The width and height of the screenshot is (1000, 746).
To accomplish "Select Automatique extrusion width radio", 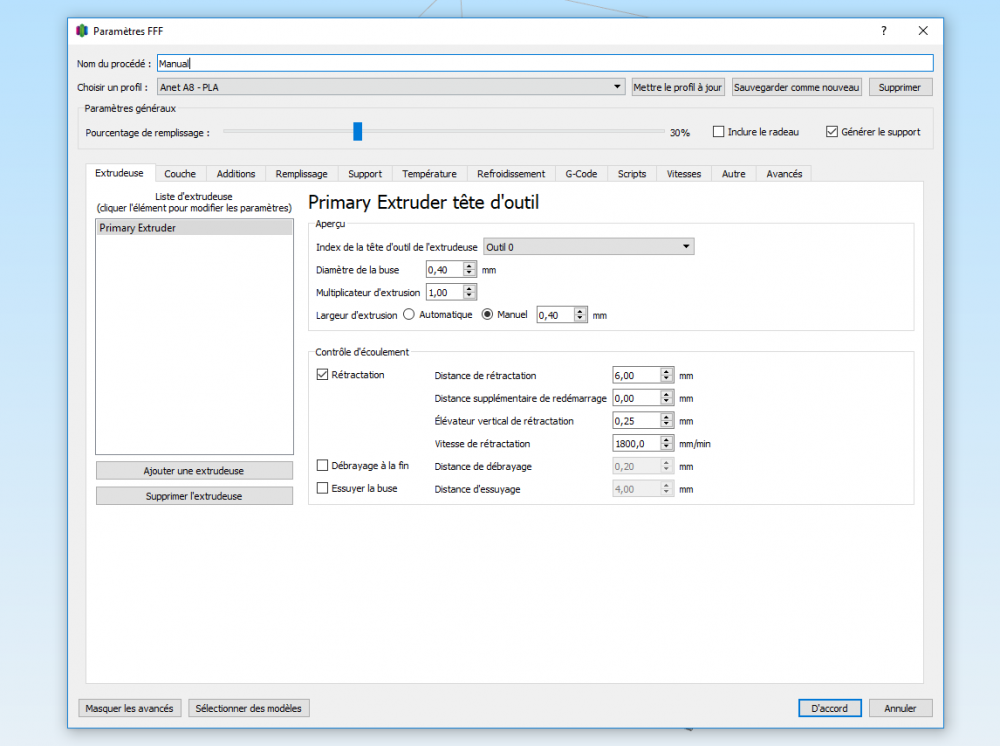I will coord(409,314).
